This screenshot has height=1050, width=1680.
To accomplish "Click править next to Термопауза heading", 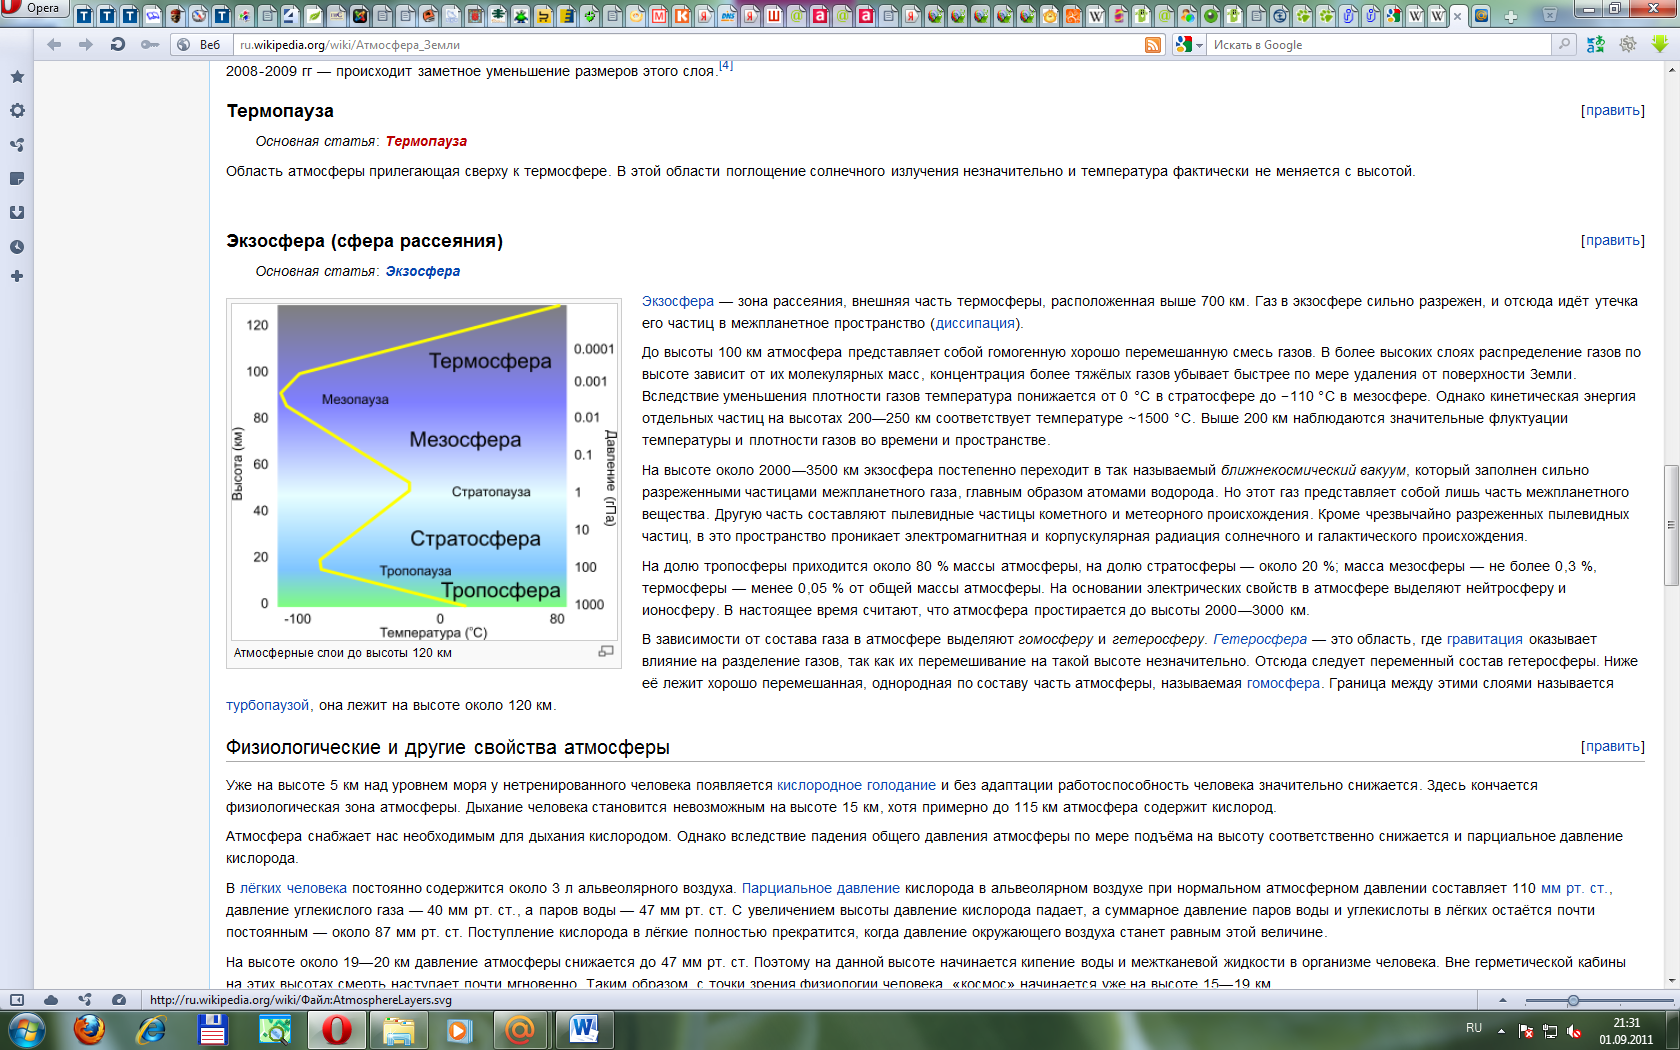I will coord(1612,110).
